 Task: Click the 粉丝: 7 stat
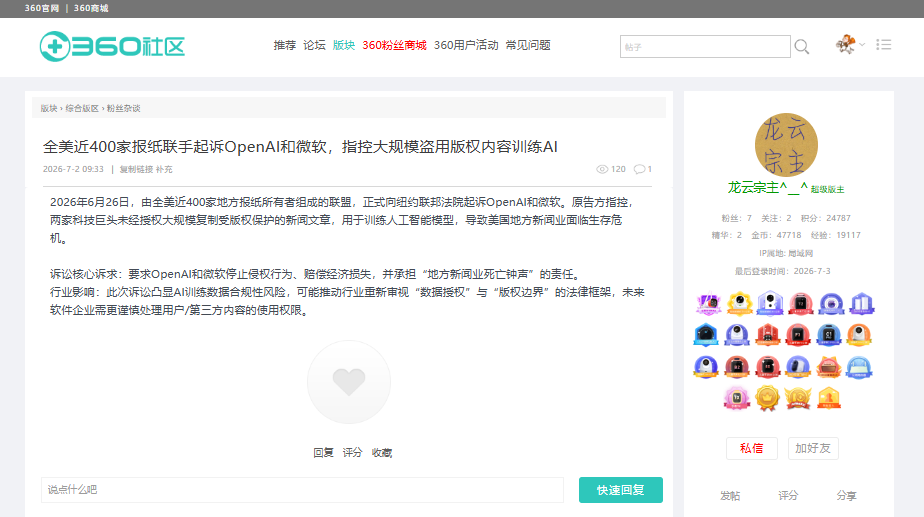tap(737, 218)
